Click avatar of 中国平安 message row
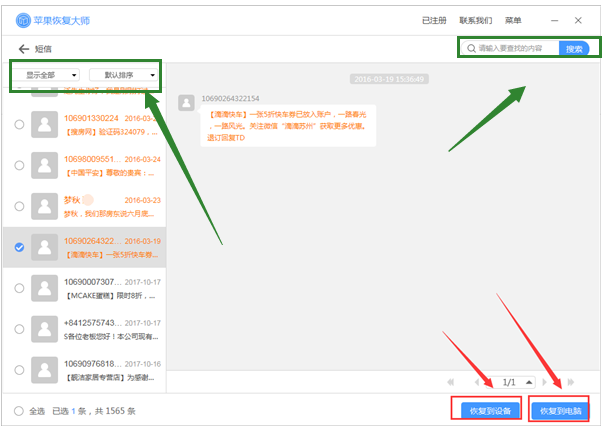Image resolution: width=603 pixels, height=429 pixels. click(45, 165)
